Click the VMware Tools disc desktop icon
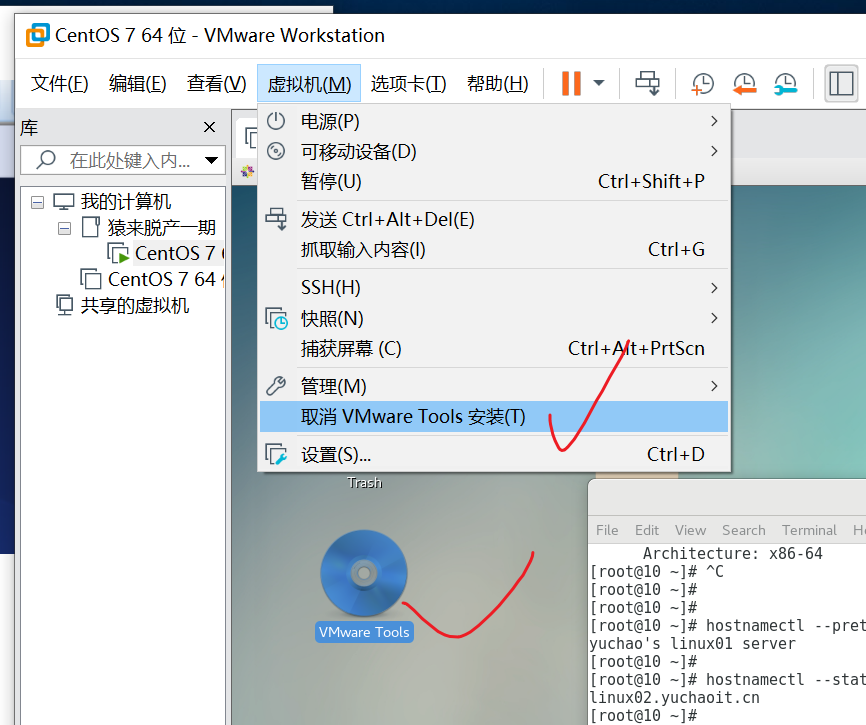866x725 pixels. click(363, 573)
